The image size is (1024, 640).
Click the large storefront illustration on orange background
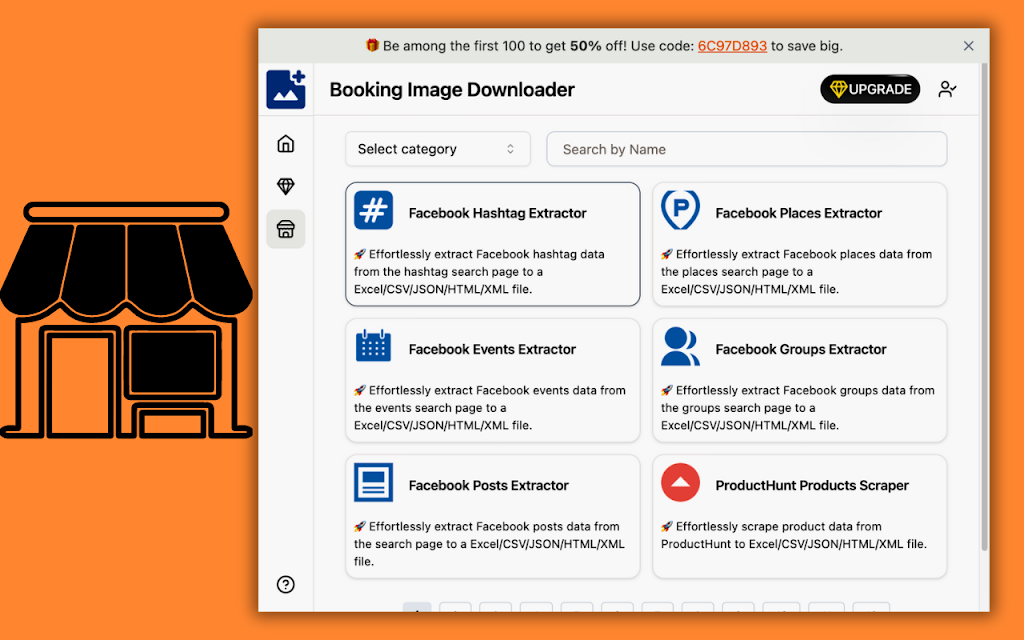tap(126, 320)
